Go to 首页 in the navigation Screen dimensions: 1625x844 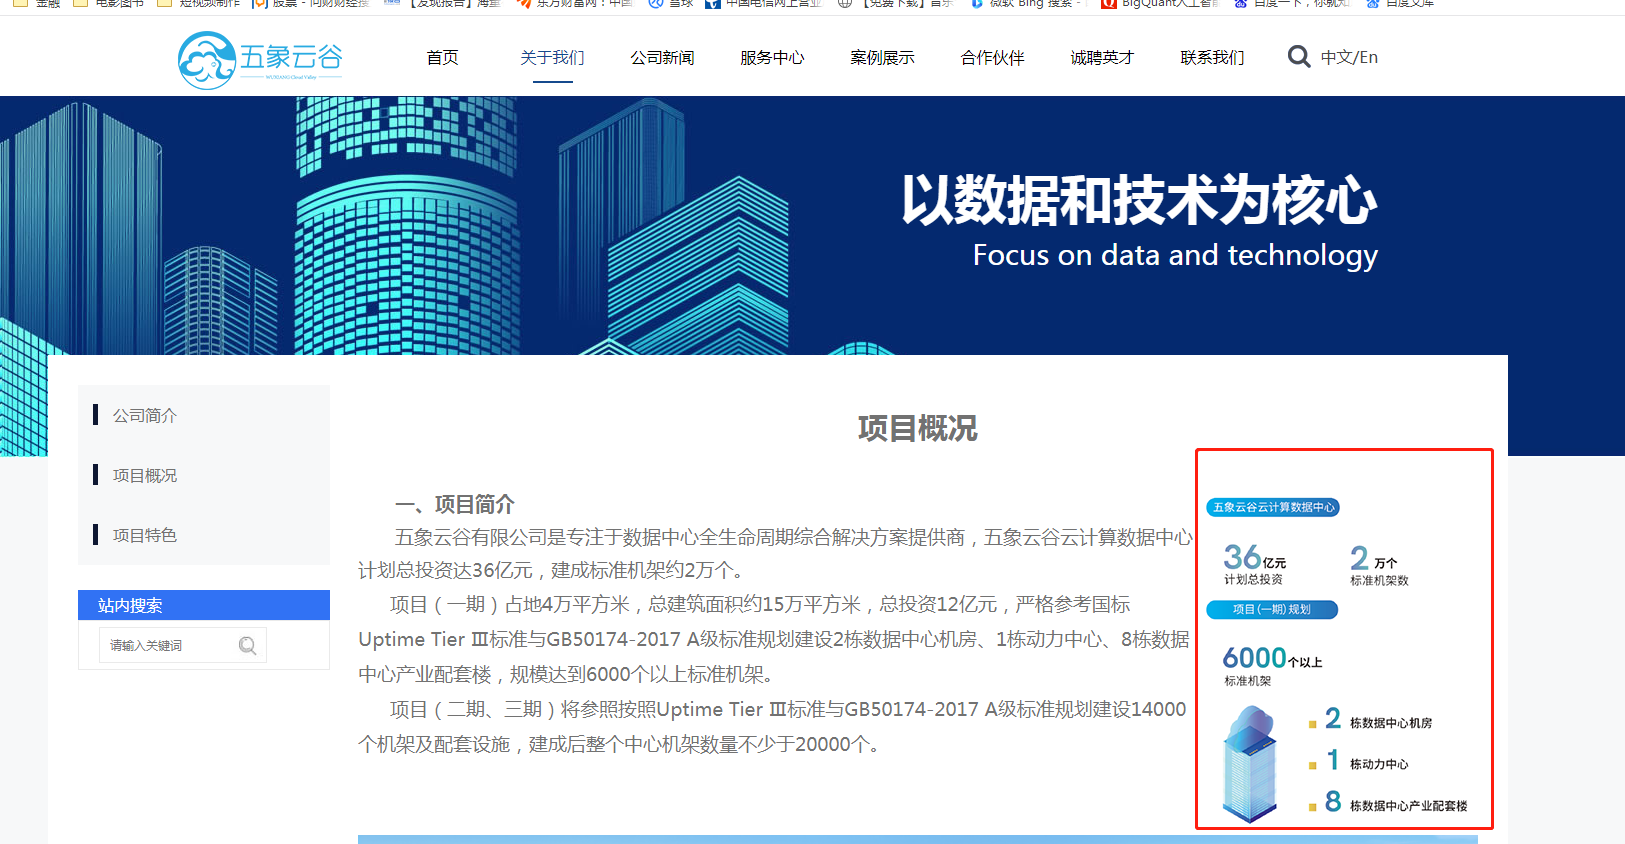442,58
